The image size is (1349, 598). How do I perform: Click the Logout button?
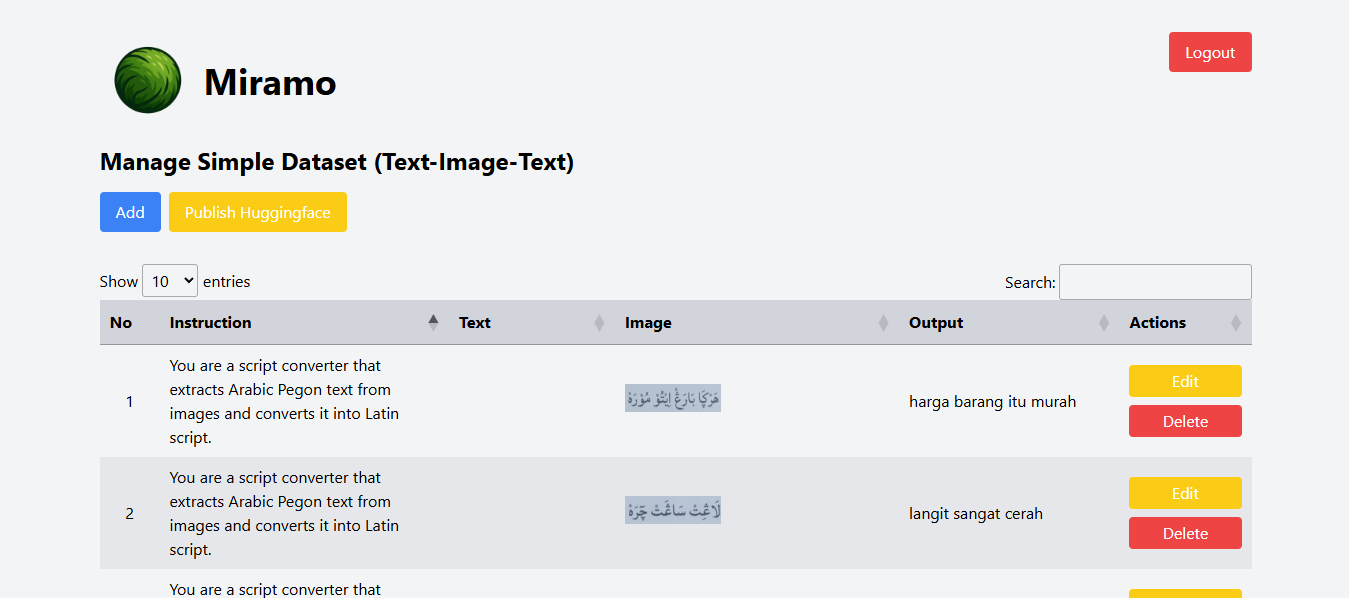[1210, 52]
